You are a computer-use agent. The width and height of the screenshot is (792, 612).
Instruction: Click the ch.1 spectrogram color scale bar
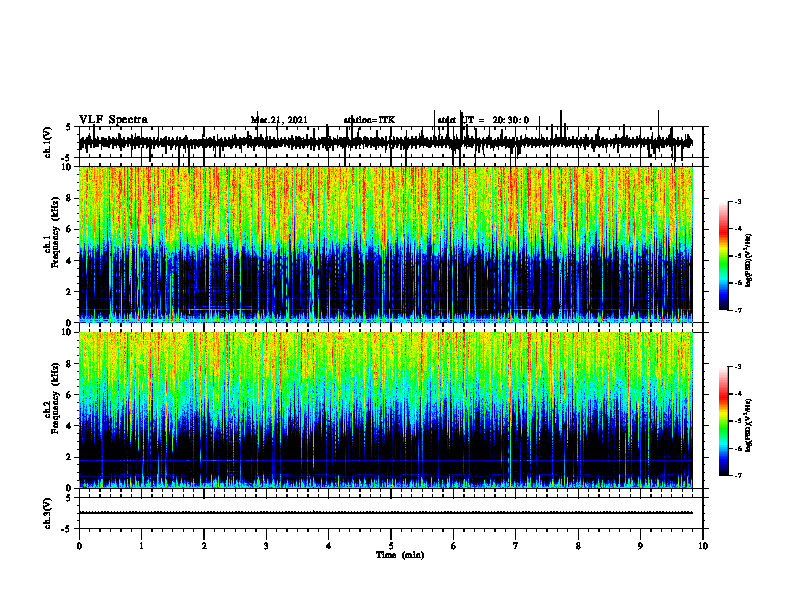tap(723, 256)
